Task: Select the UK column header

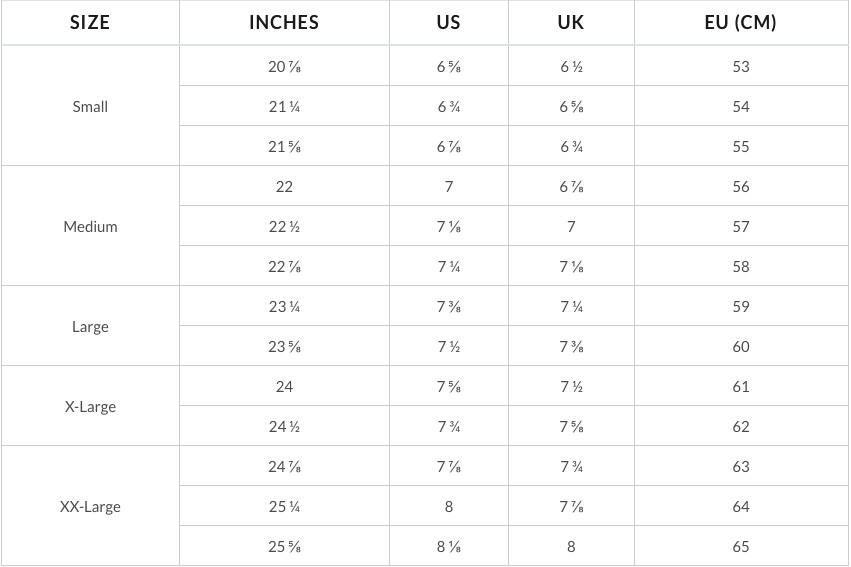Action: pos(571,22)
